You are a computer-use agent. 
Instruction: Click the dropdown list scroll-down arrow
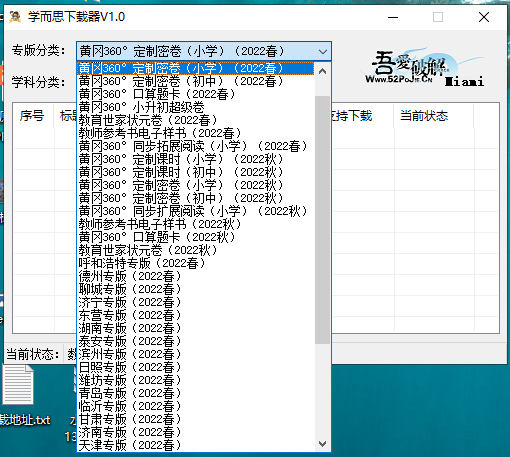pos(322,444)
